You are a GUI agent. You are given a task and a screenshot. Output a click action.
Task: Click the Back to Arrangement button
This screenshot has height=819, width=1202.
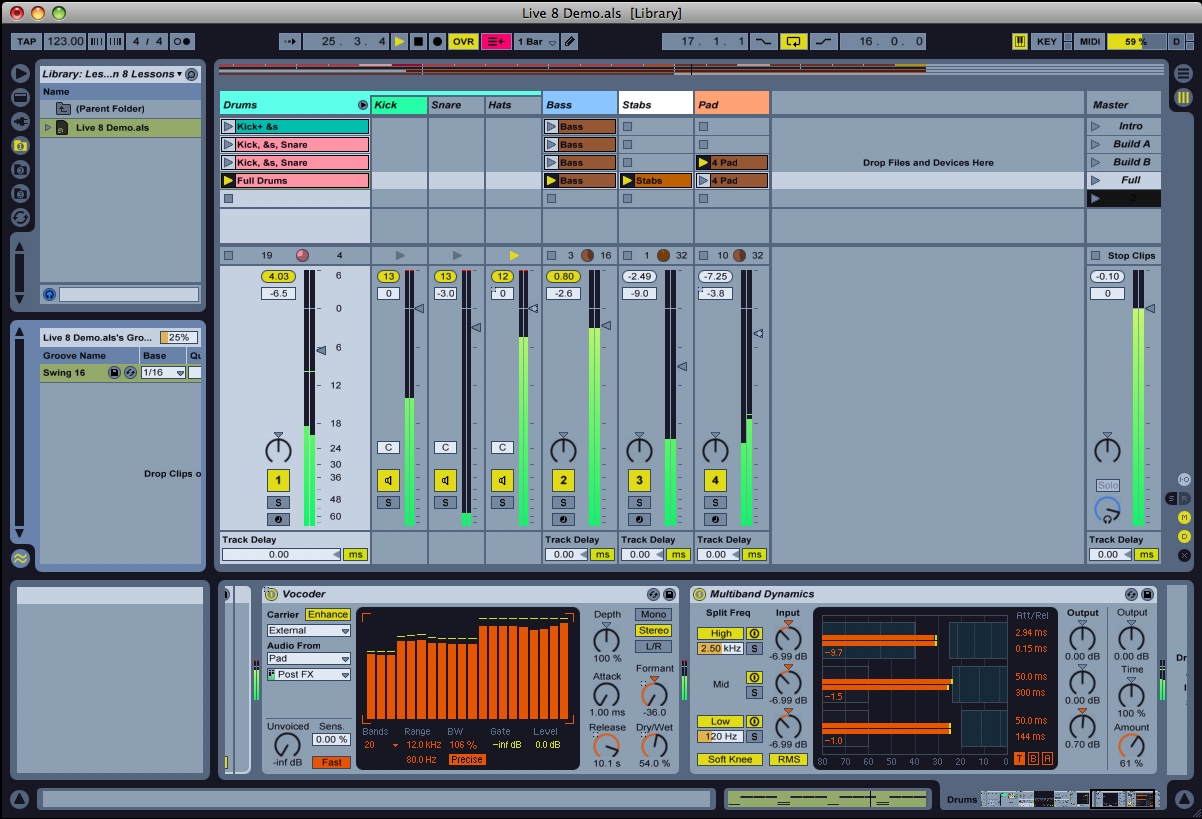[496, 41]
